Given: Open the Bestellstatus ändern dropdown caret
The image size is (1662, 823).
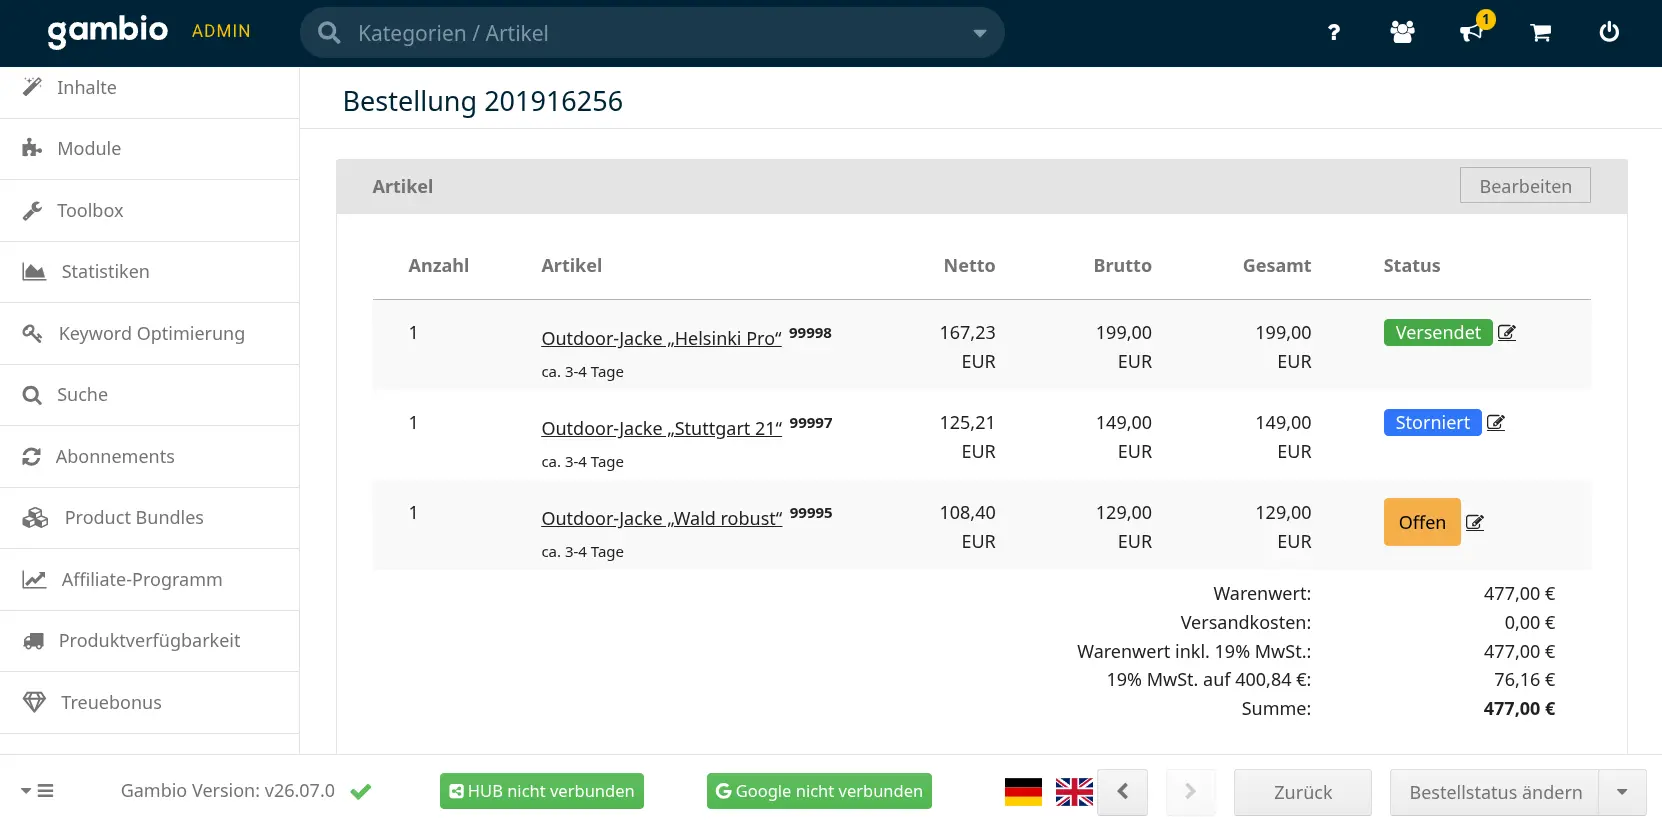Looking at the screenshot, I should click(1622, 792).
